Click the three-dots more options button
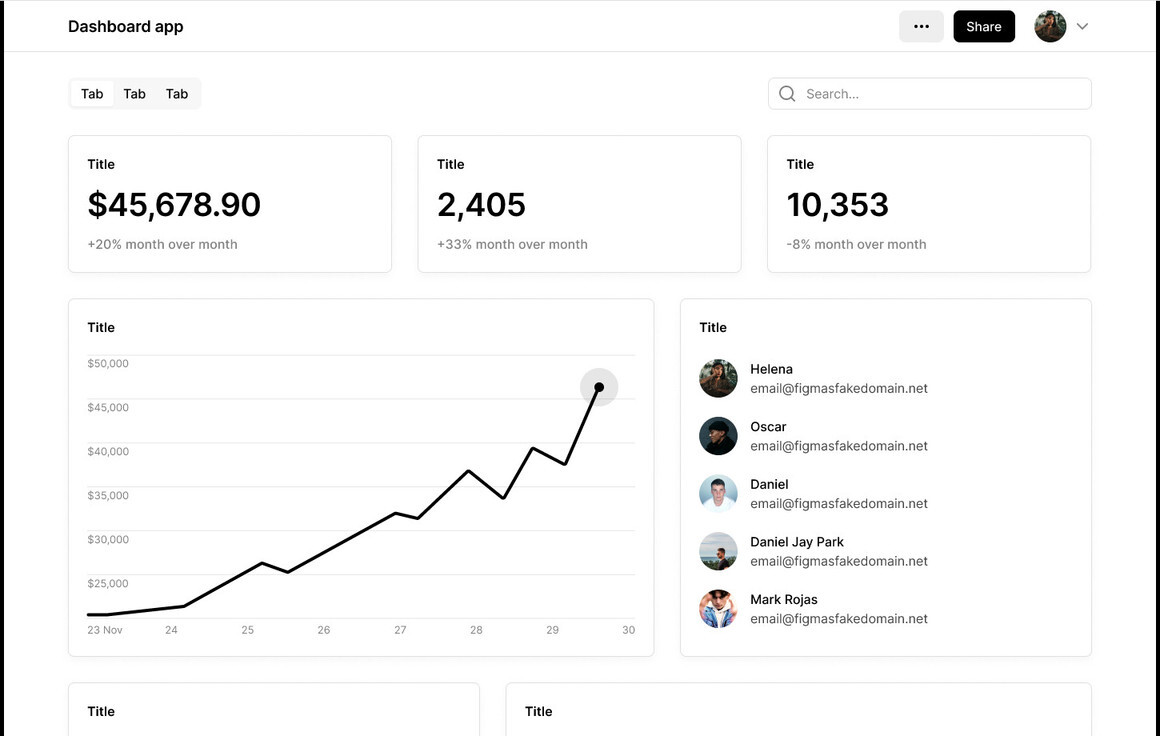Viewport: 1160px width, 736px height. click(x=921, y=27)
